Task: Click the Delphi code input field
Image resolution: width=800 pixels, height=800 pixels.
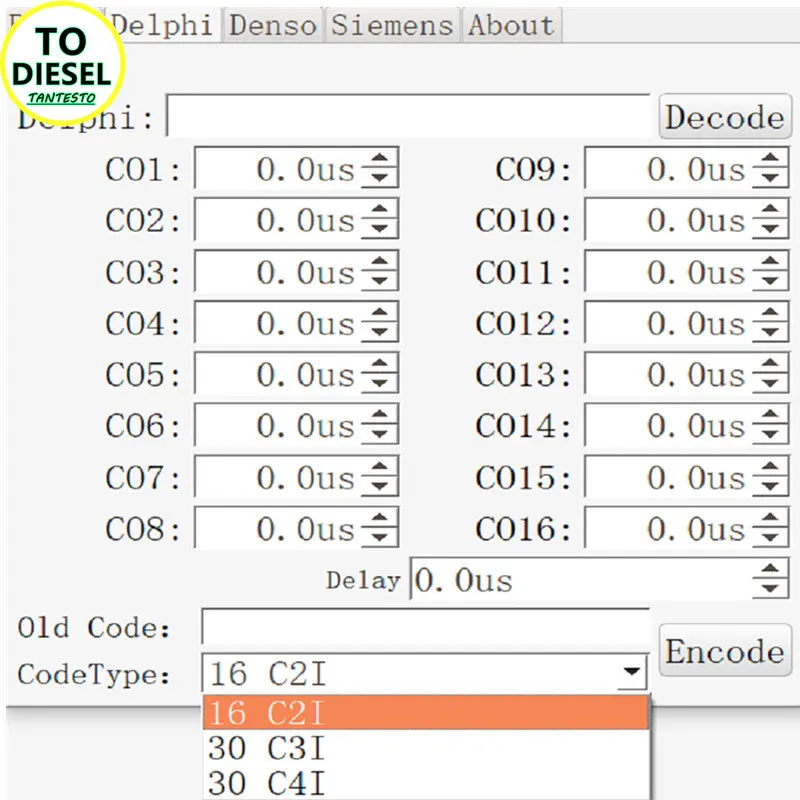Action: [408, 117]
